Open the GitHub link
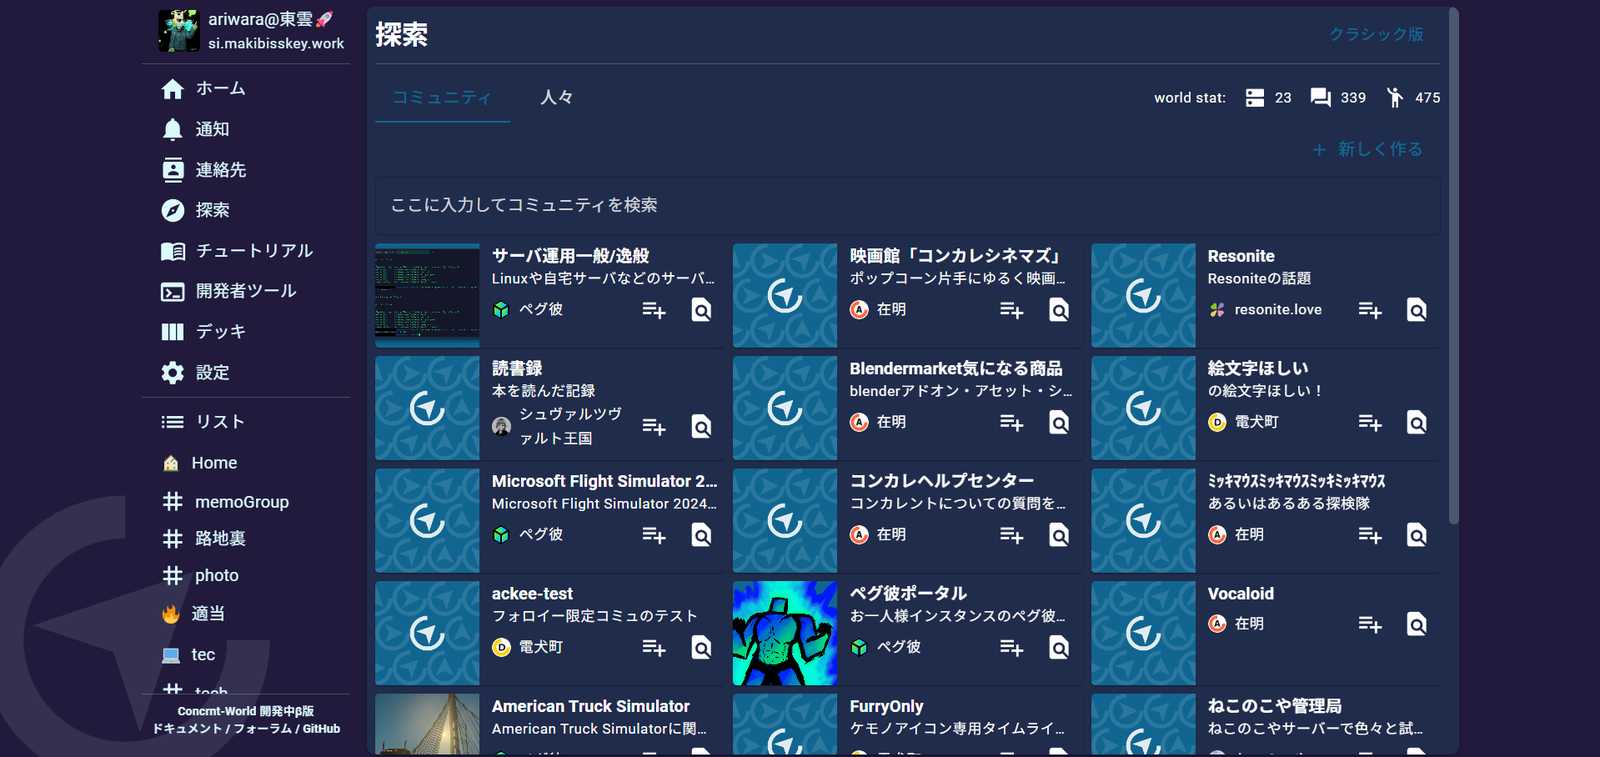This screenshot has height=757, width=1600. 322,729
